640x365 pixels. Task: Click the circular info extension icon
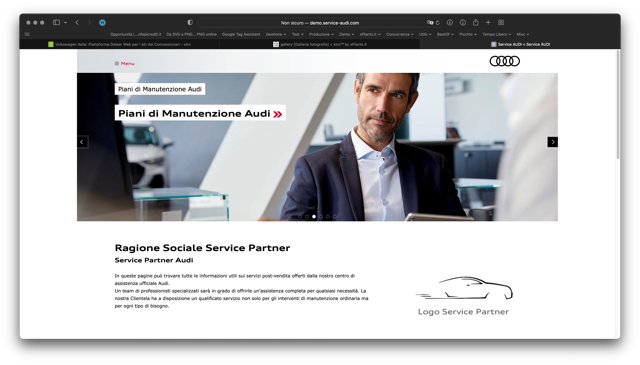coord(462,22)
